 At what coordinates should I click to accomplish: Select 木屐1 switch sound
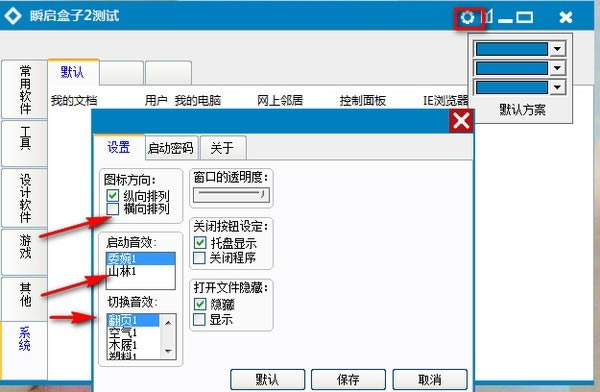133,345
